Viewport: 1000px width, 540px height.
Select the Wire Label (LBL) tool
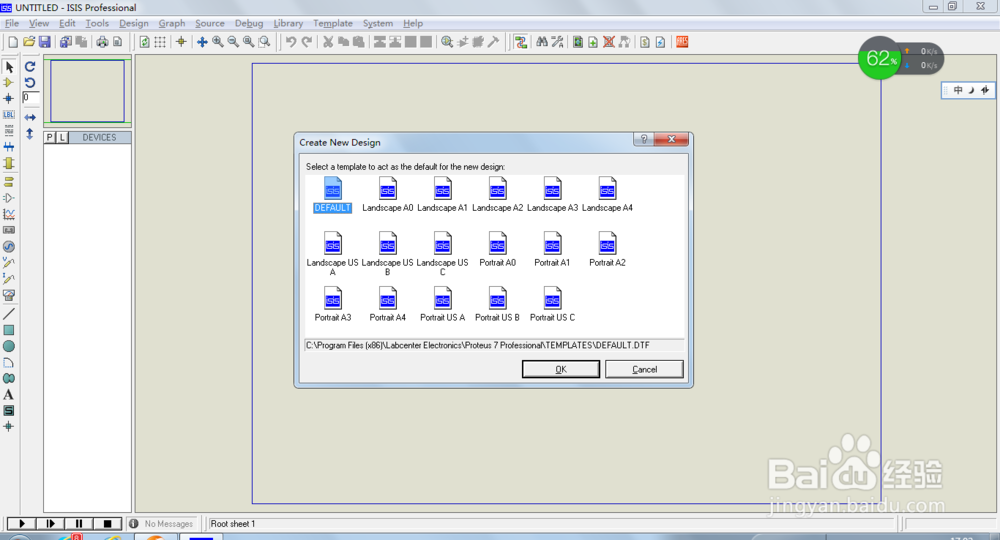tap(9, 115)
